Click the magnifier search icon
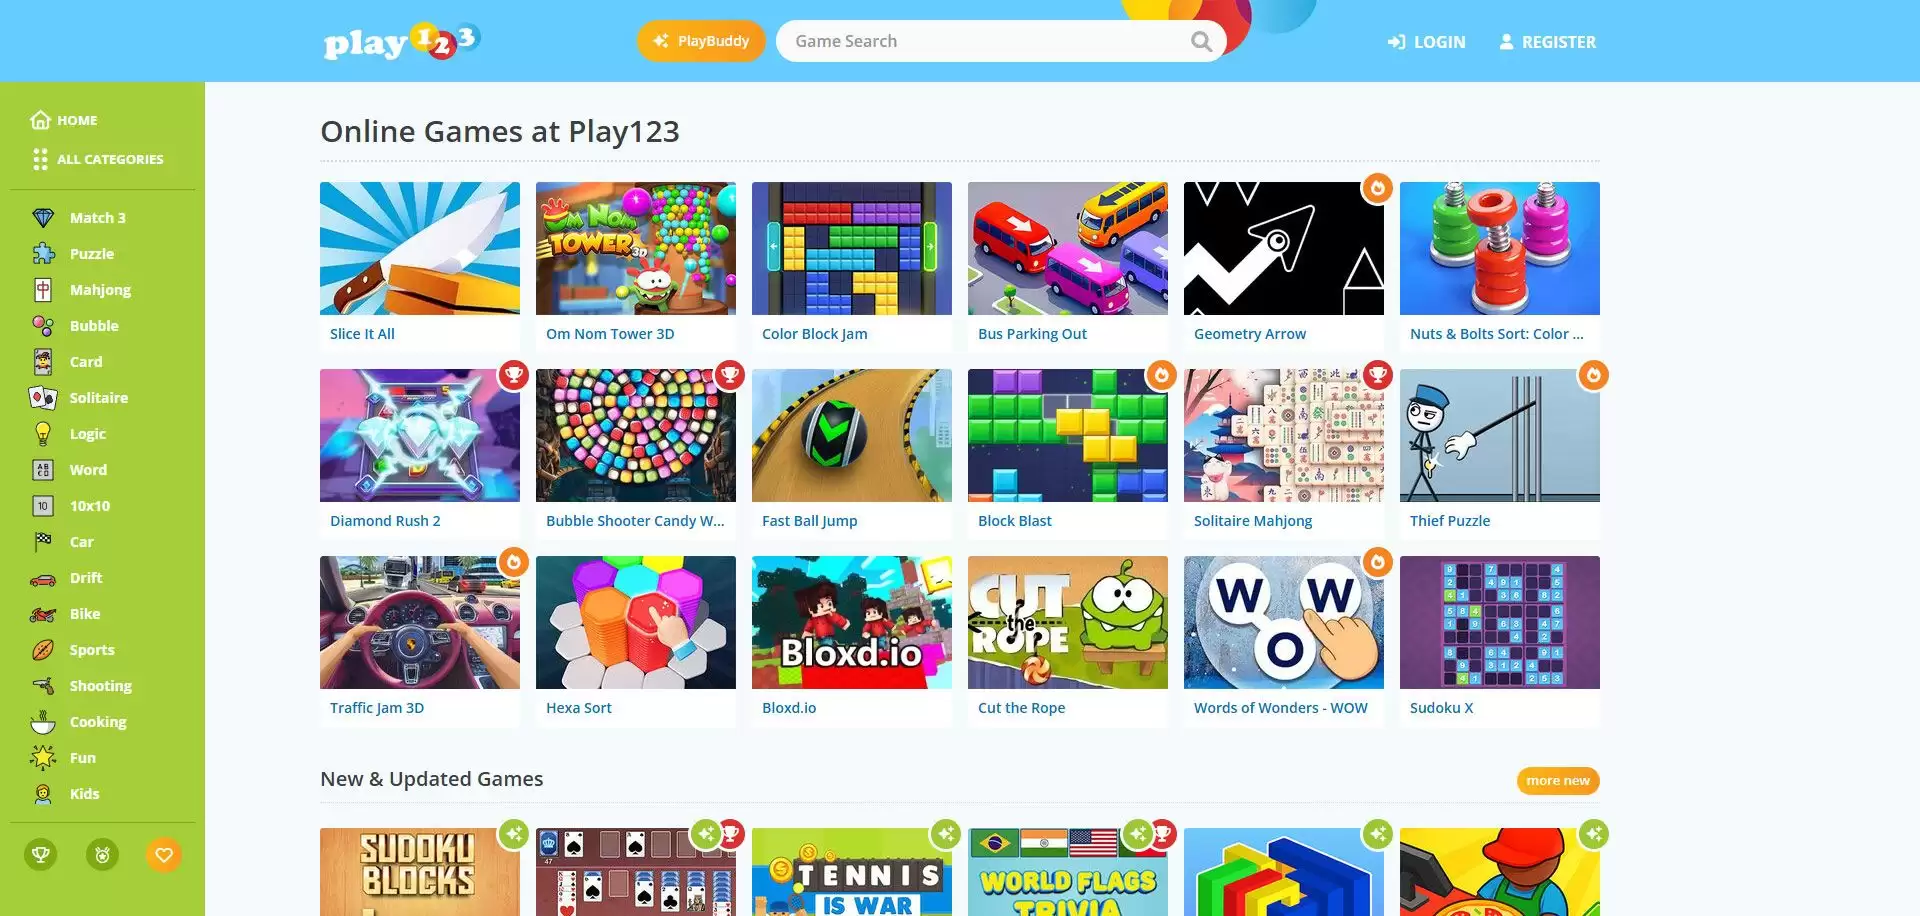The image size is (1920, 916). [1201, 41]
